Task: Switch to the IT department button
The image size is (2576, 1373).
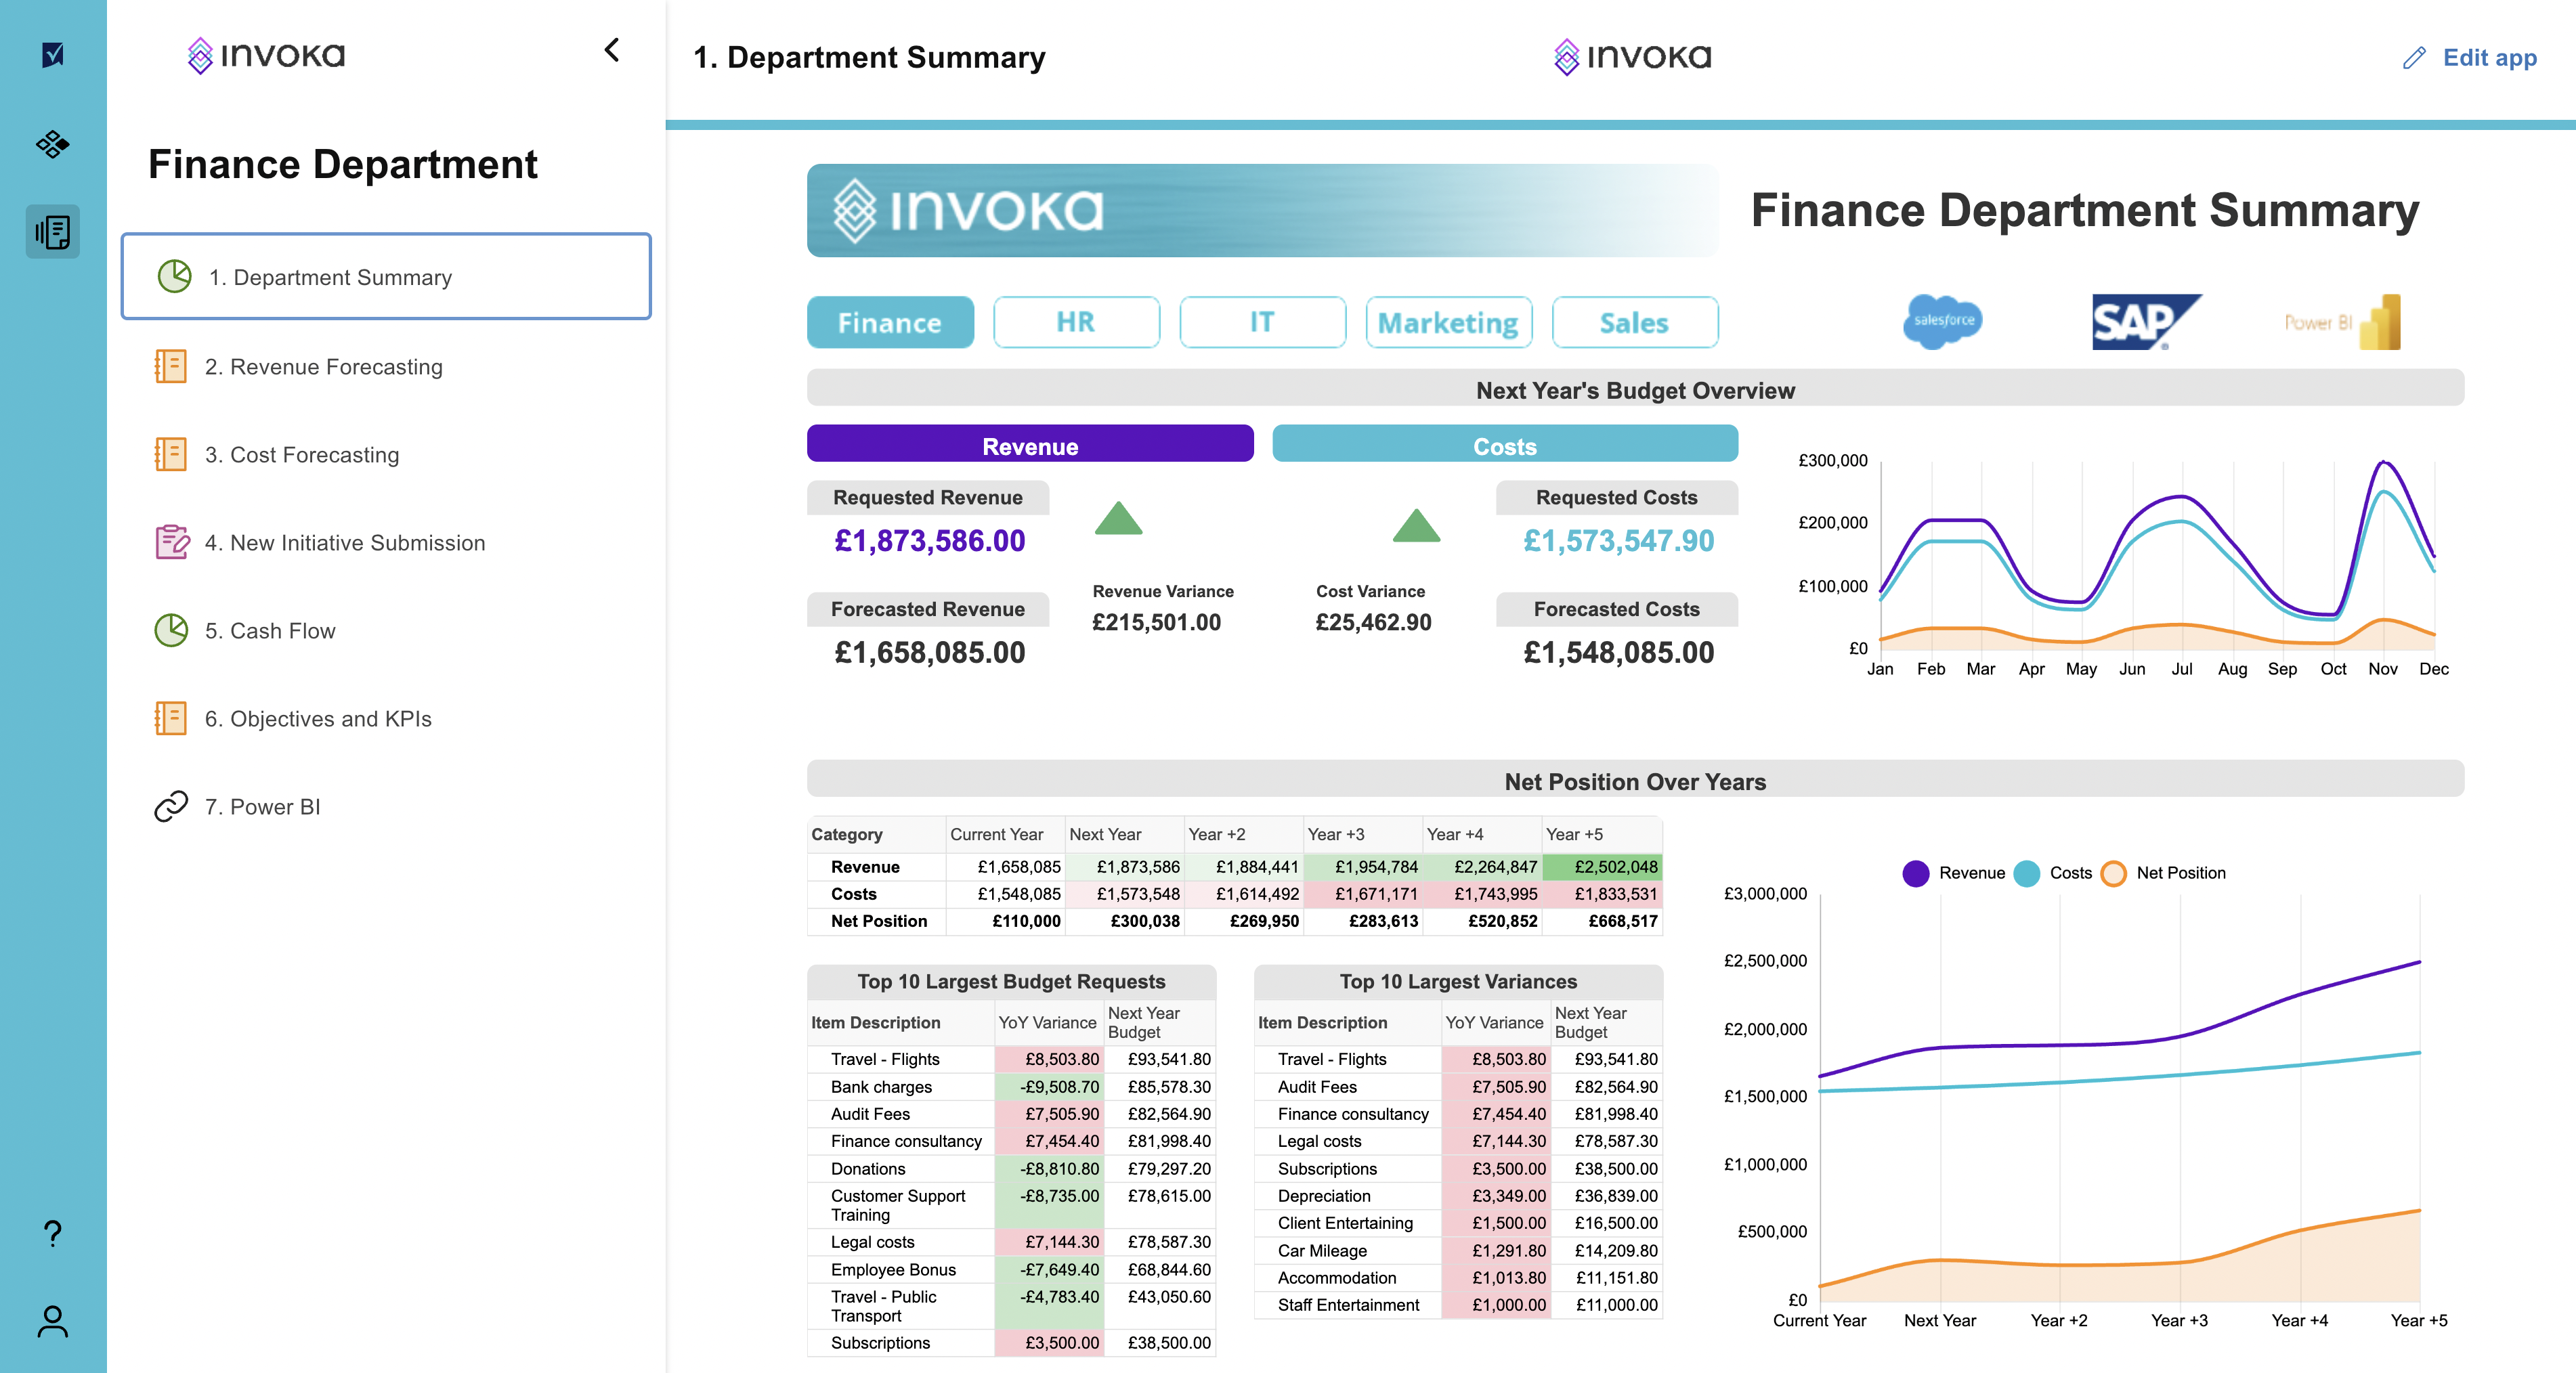Action: (1262, 322)
